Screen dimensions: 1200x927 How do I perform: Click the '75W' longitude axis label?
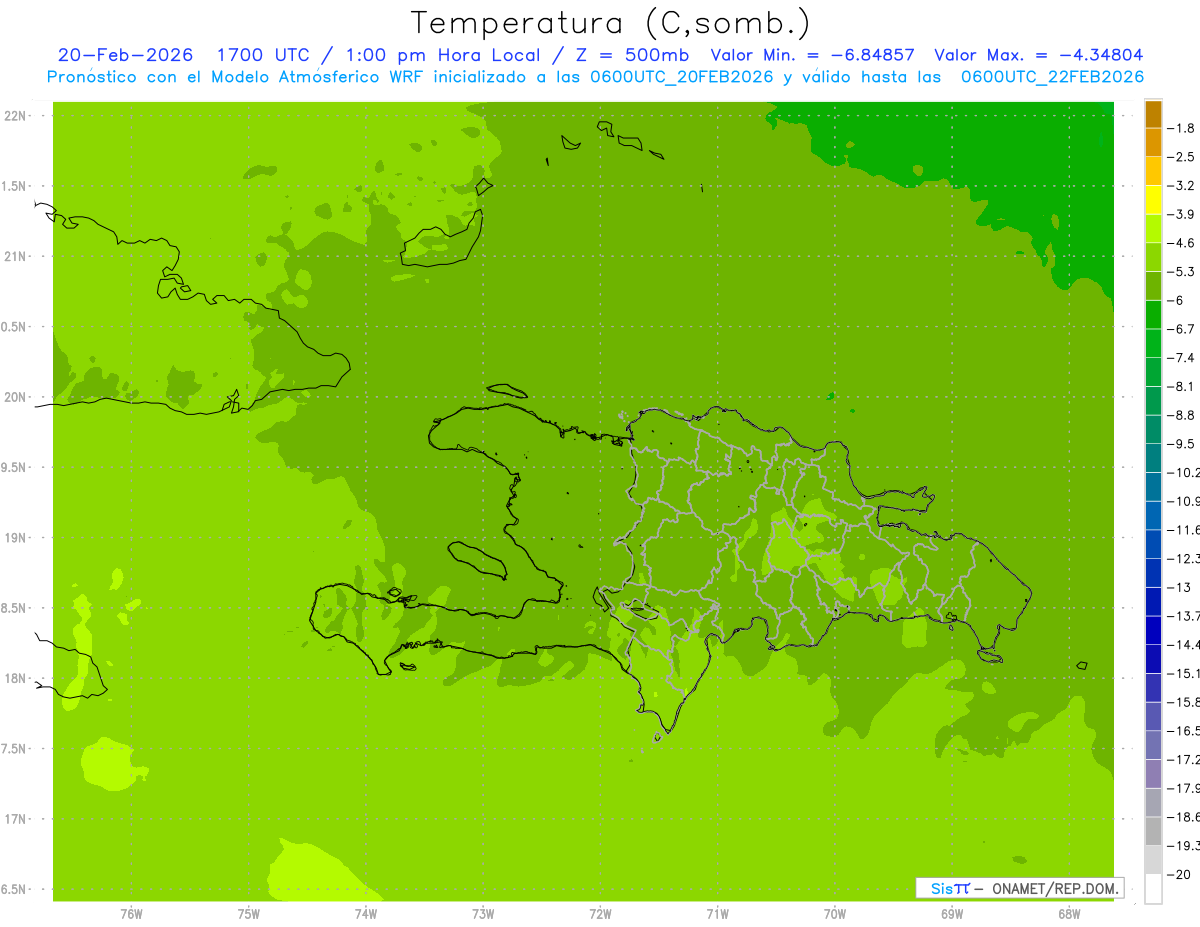249,912
